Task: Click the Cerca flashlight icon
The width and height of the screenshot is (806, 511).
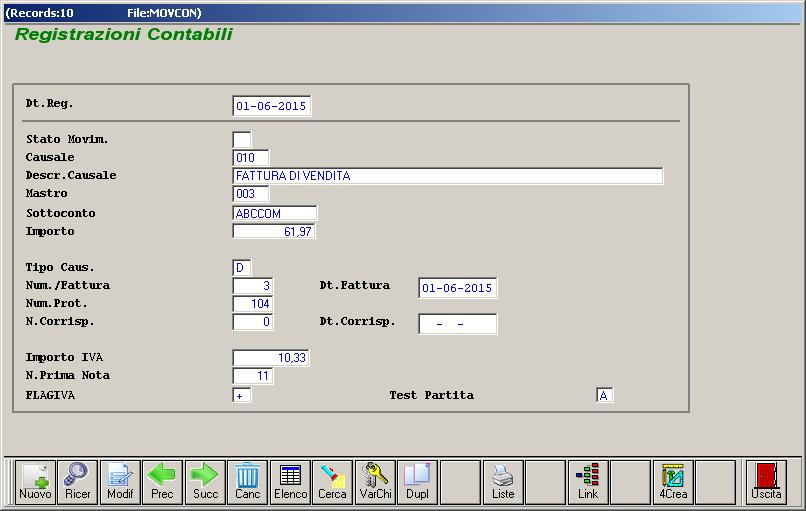Action: pyautogui.click(x=332, y=482)
